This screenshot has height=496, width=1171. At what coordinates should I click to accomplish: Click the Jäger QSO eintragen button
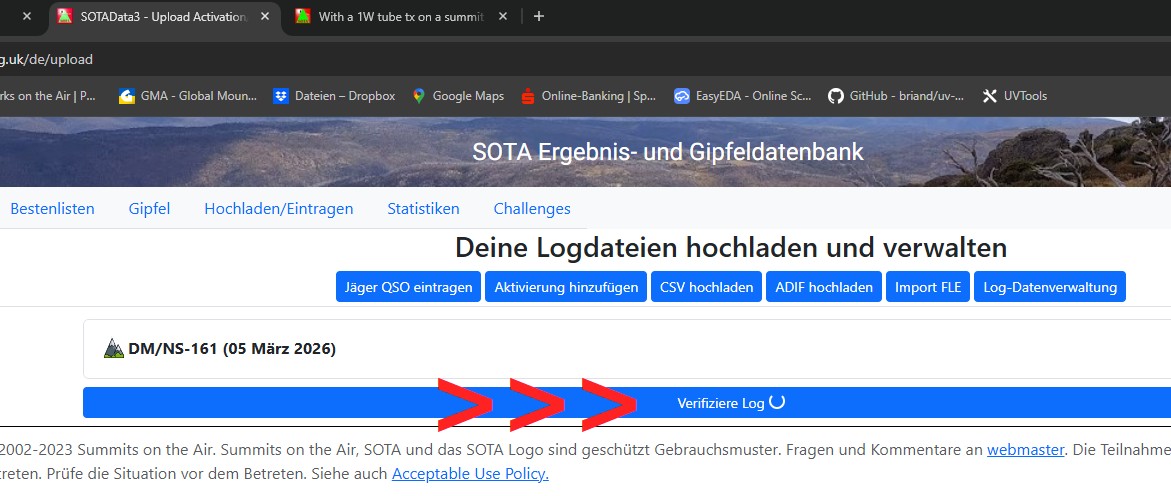pos(408,287)
